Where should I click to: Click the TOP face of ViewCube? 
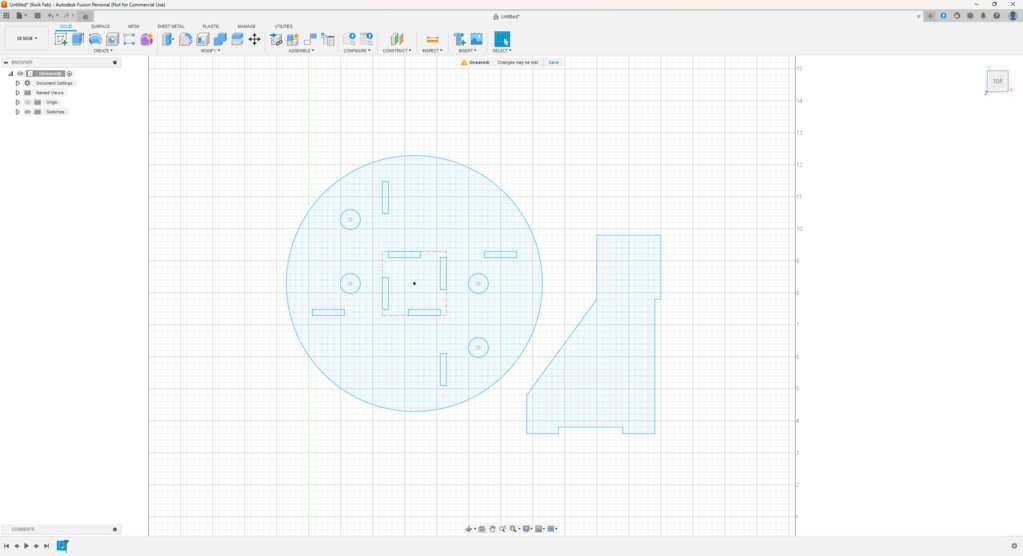(x=997, y=82)
